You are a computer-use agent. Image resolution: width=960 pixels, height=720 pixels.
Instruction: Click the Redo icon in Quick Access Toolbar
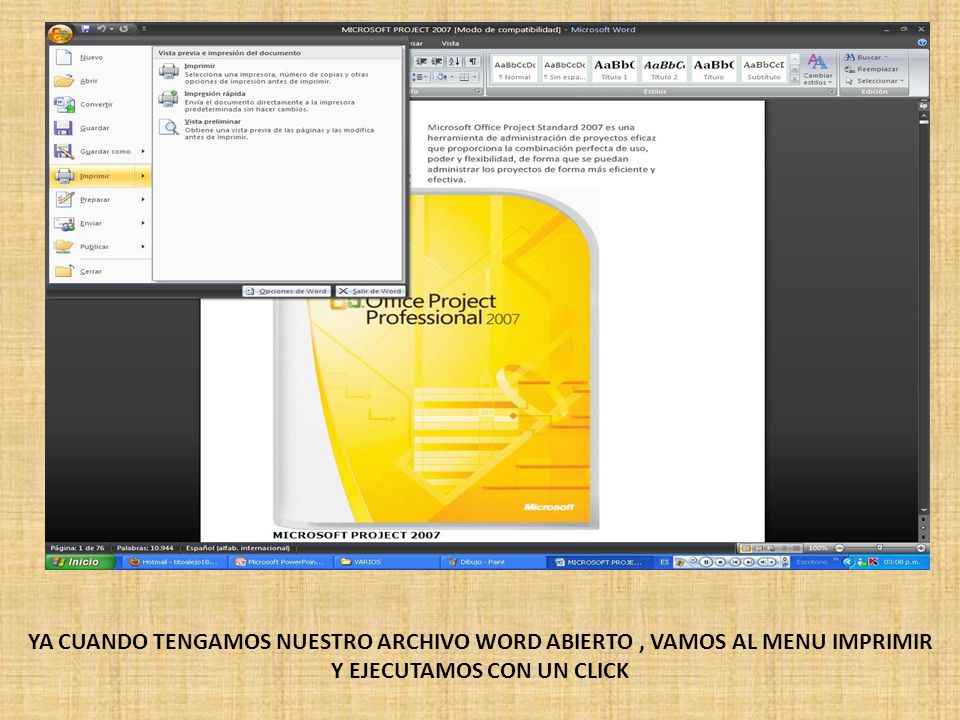click(124, 29)
